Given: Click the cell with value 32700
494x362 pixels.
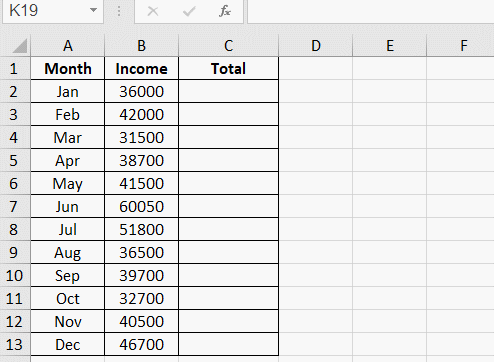Looking at the screenshot, I should pyautogui.click(x=142, y=299).
